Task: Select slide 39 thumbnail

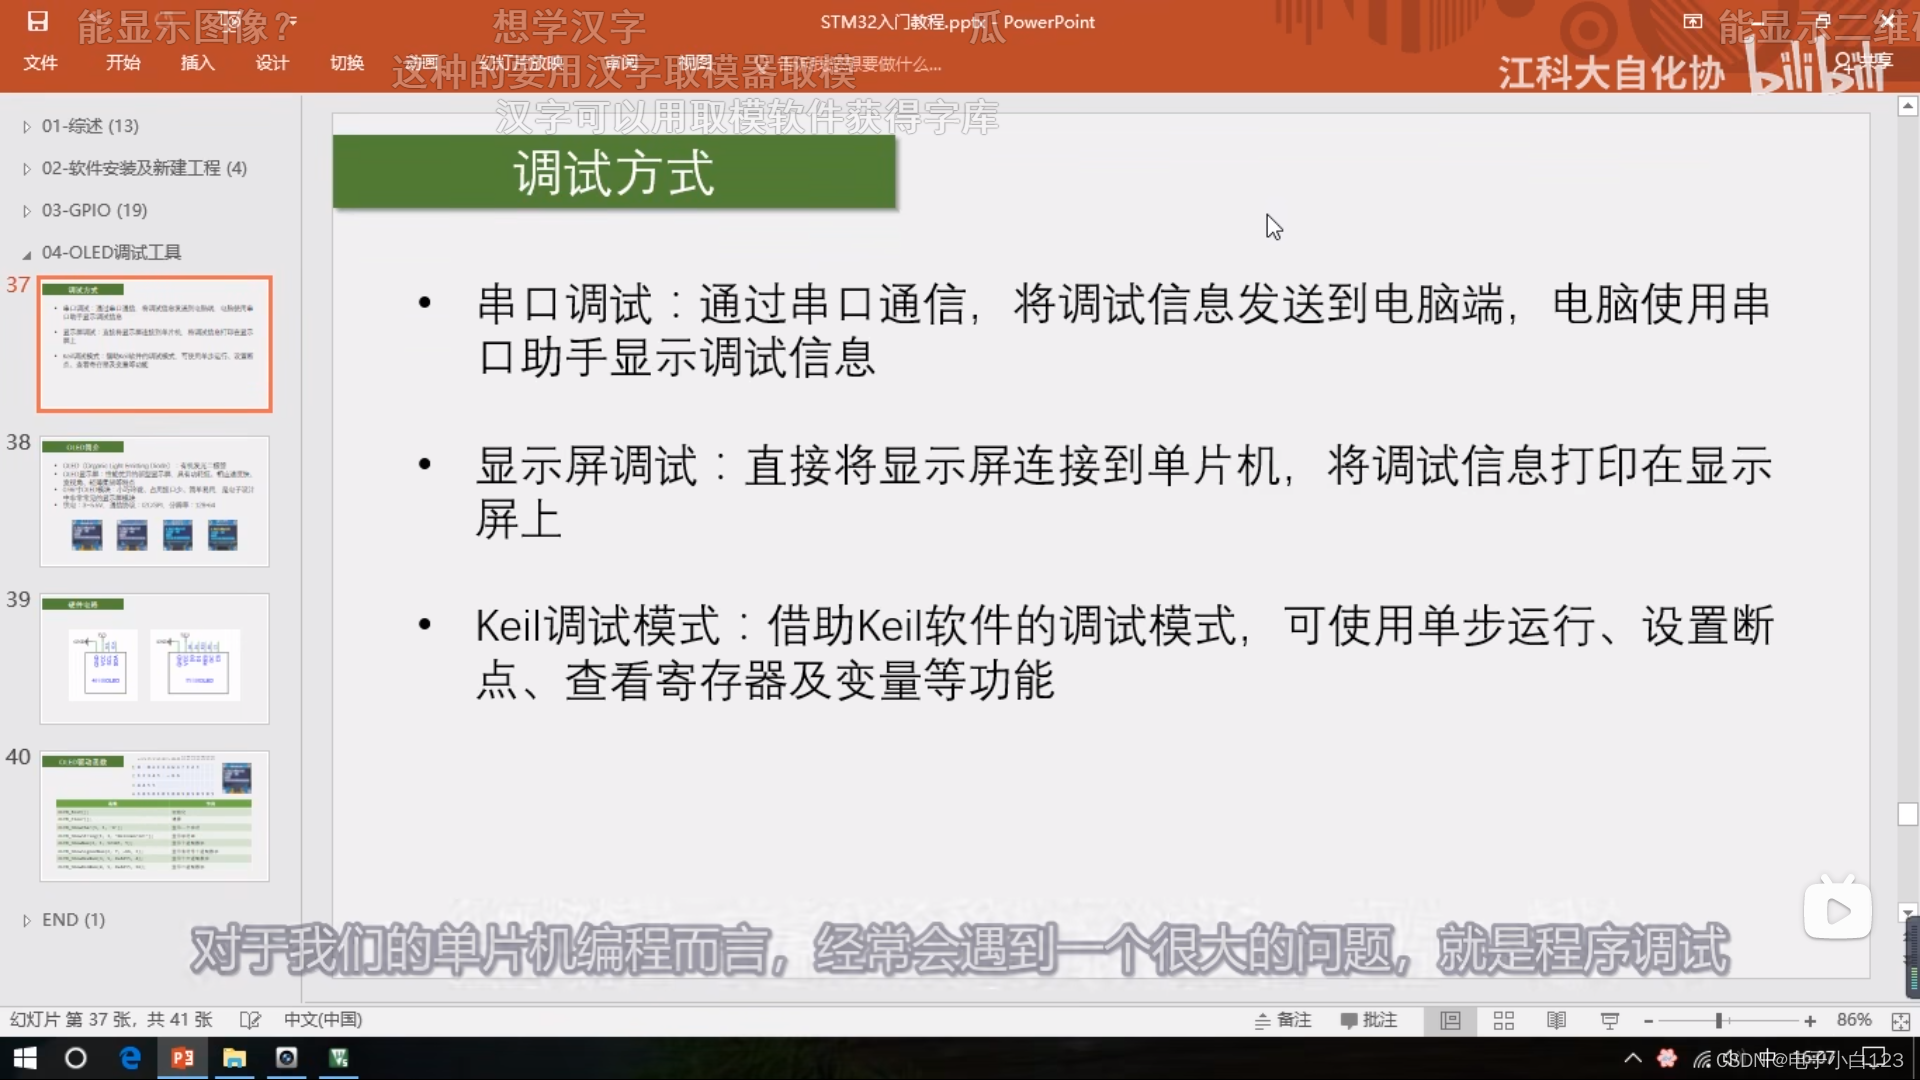Action: click(154, 659)
